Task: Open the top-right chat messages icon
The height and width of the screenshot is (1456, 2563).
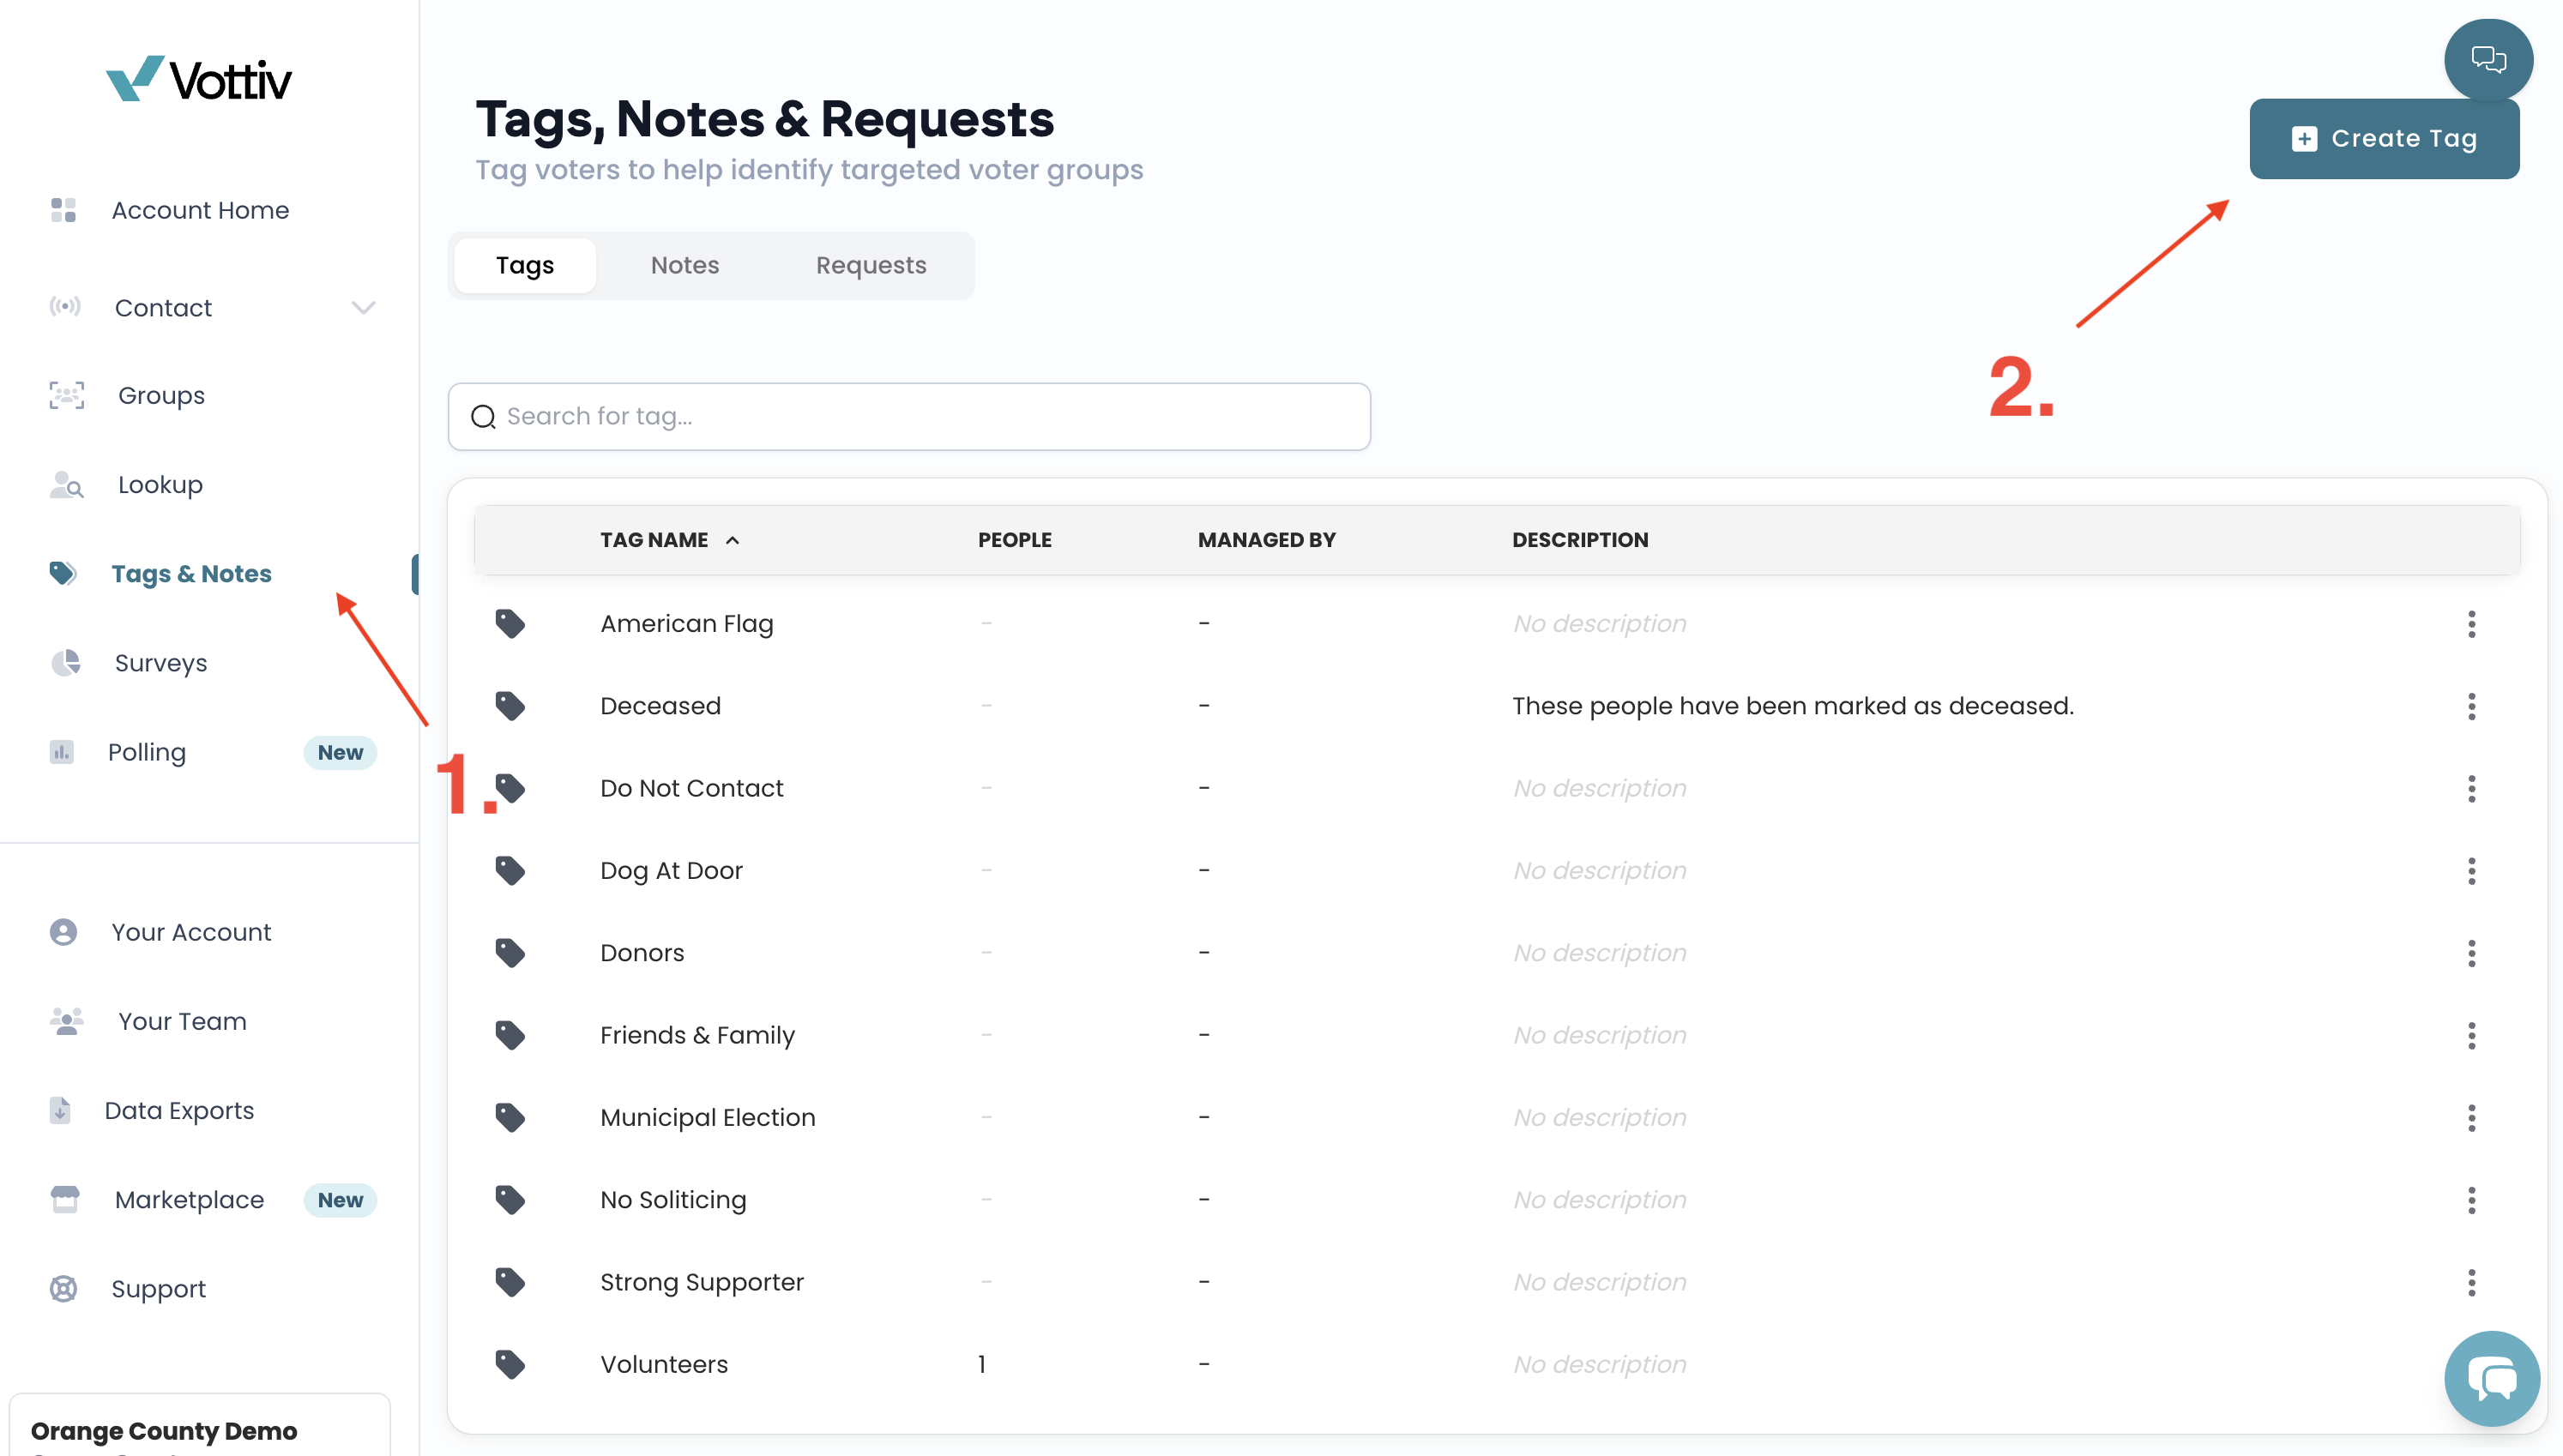Action: tap(2488, 60)
